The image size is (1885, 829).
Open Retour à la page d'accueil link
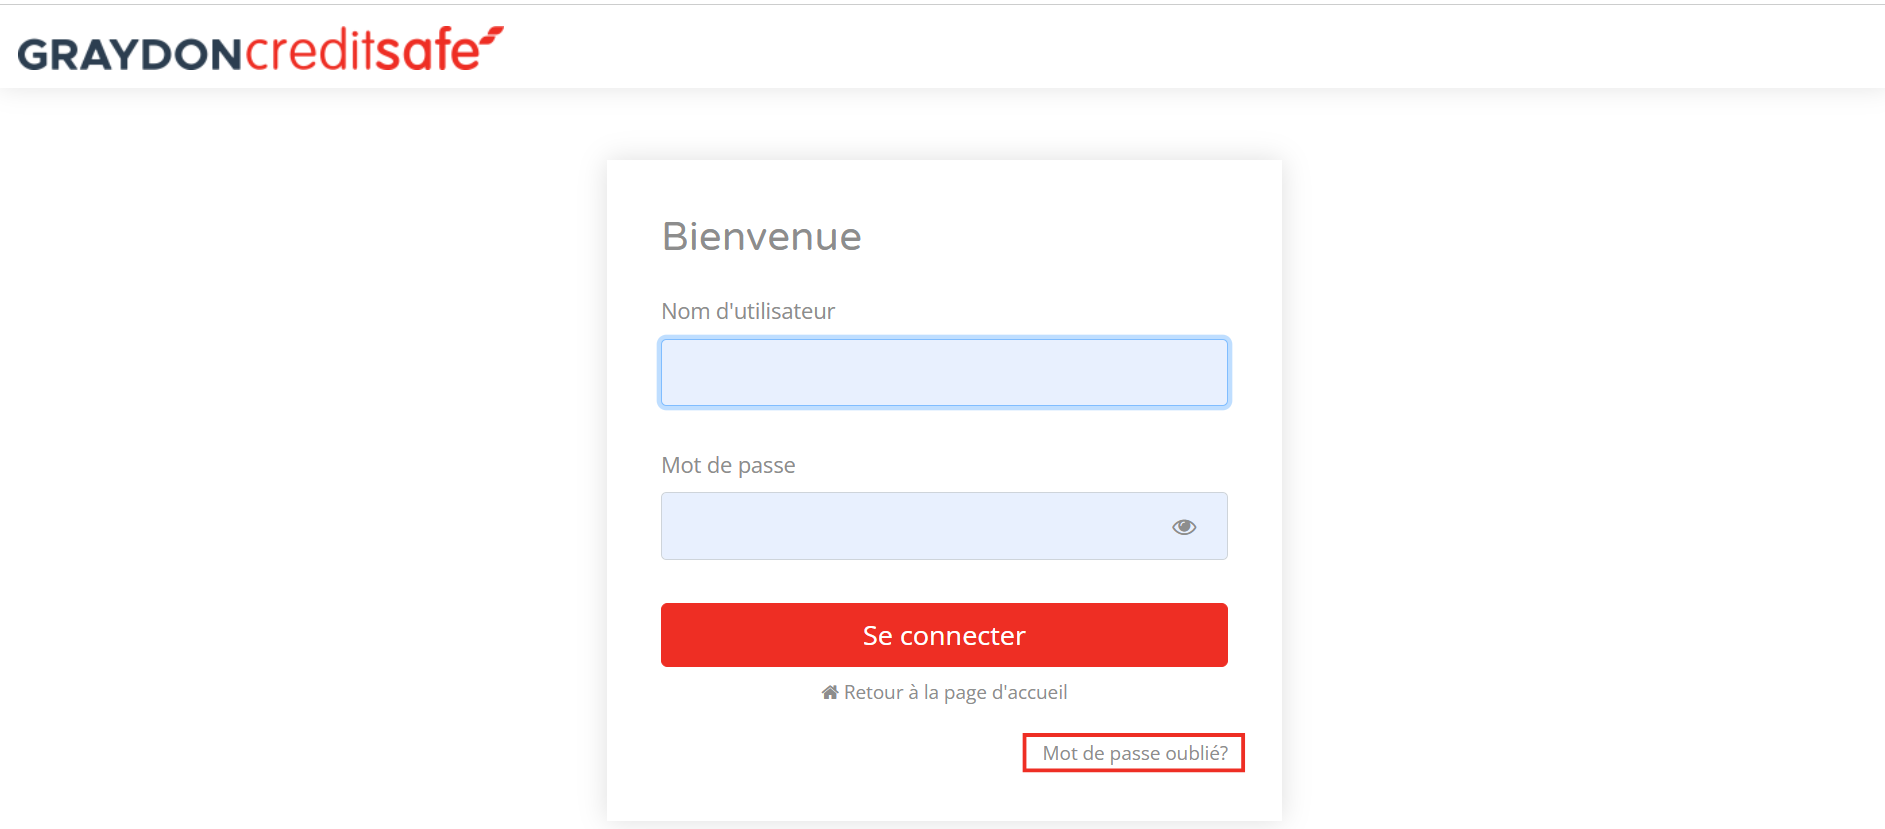944,692
